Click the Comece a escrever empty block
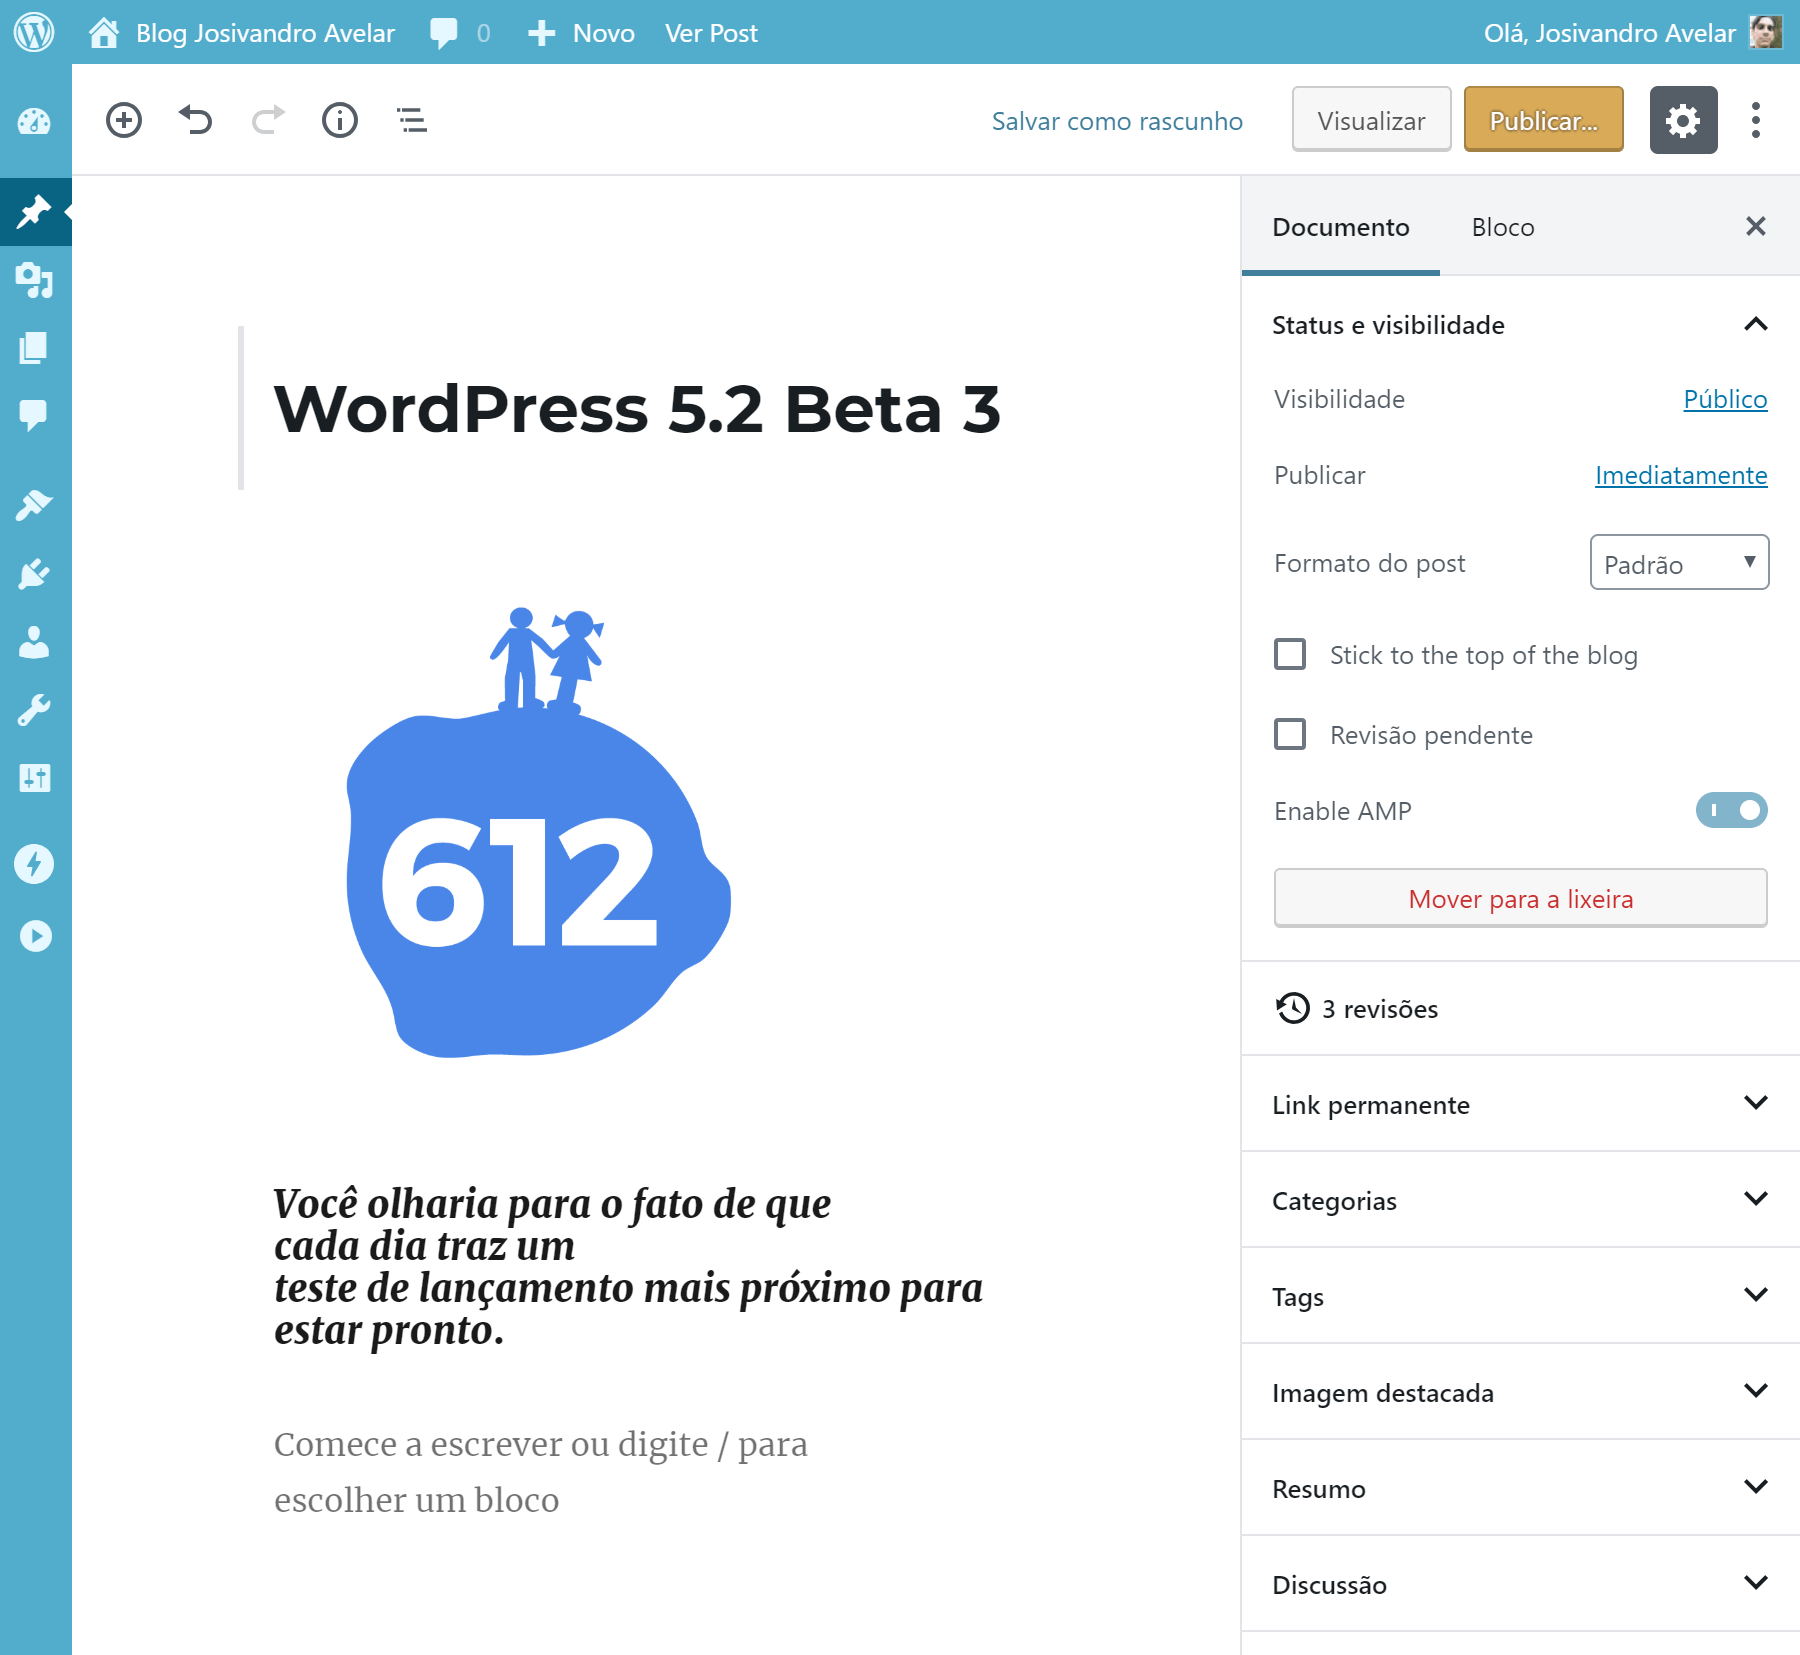Image resolution: width=1800 pixels, height=1655 pixels. pos(541,1472)
